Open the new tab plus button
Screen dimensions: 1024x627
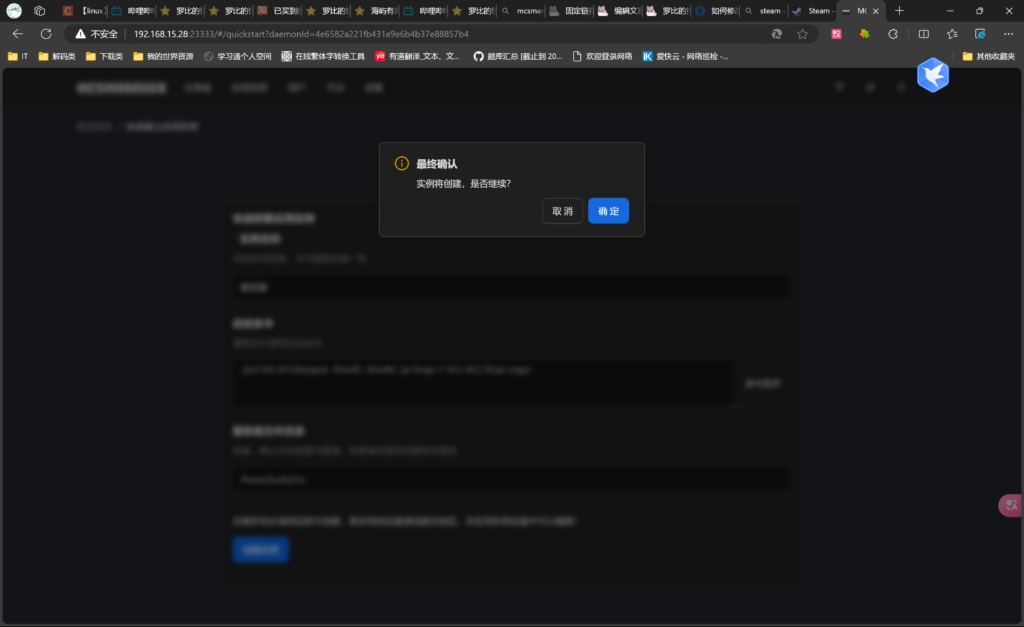[899, 10]
